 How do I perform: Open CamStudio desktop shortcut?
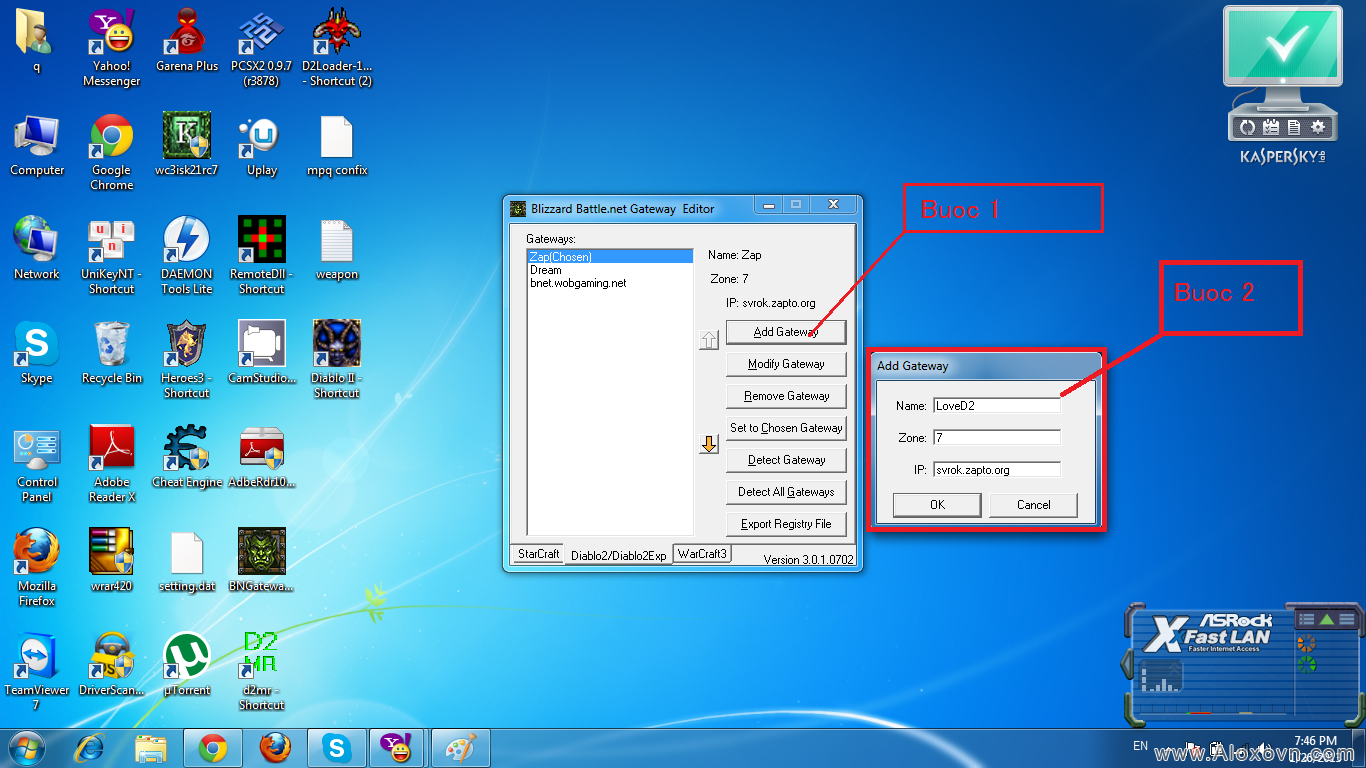(261, 352)
